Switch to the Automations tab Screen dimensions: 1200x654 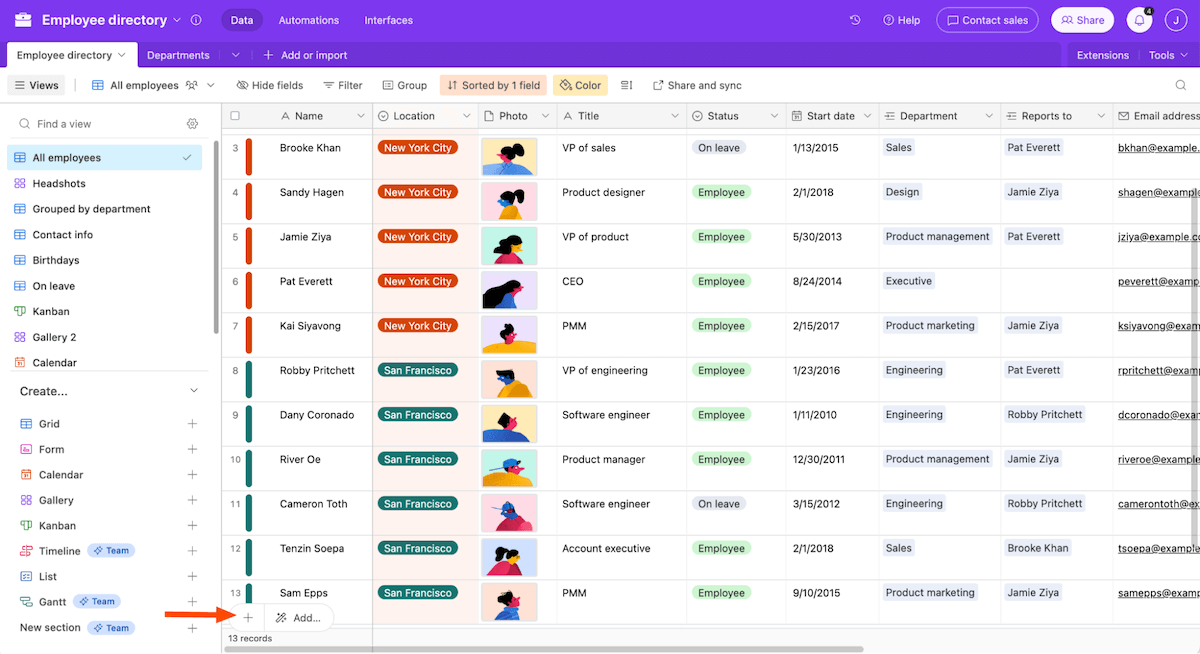(x=308, y=19)
